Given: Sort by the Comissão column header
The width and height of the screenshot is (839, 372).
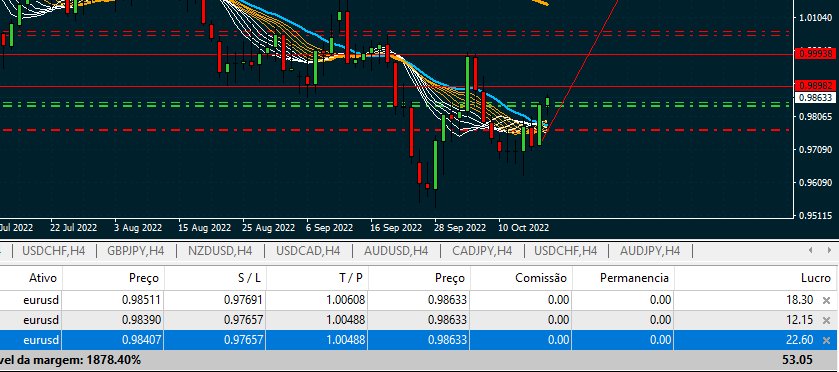Looking at the screenshot, I should 540,278.
